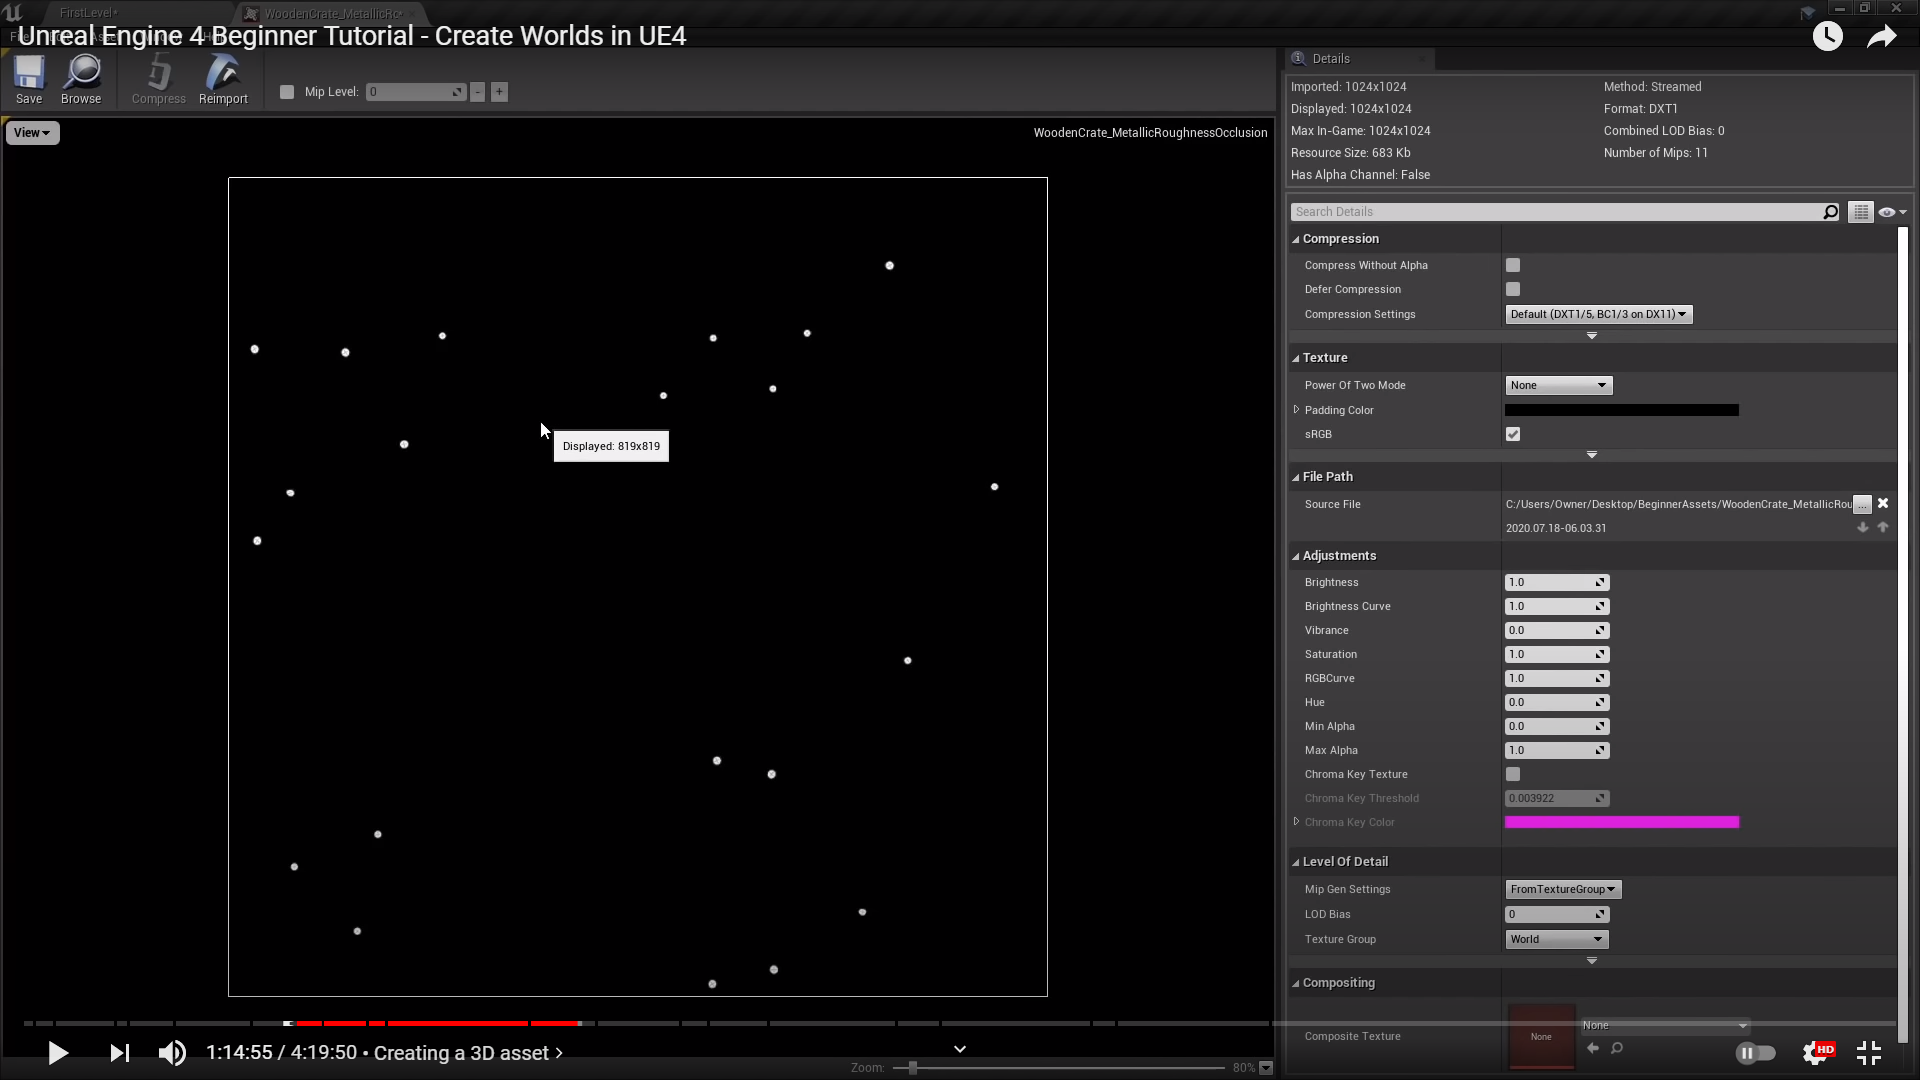Image resolution: width=1920 pixels, height=1080 pixels.
Task: Click the video share arrow icon
Action: pyautogui.click(x=1881, y=37)
